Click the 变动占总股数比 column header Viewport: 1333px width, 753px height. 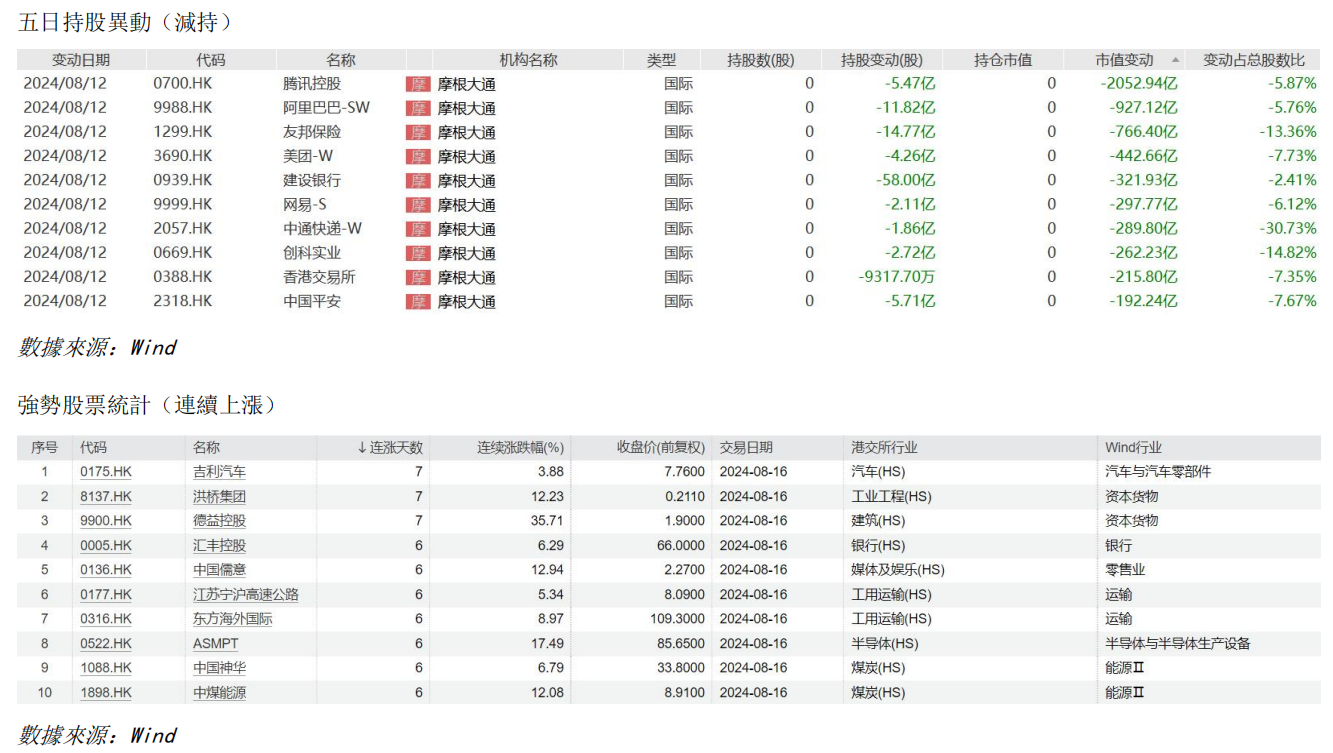click(1253, 60)
